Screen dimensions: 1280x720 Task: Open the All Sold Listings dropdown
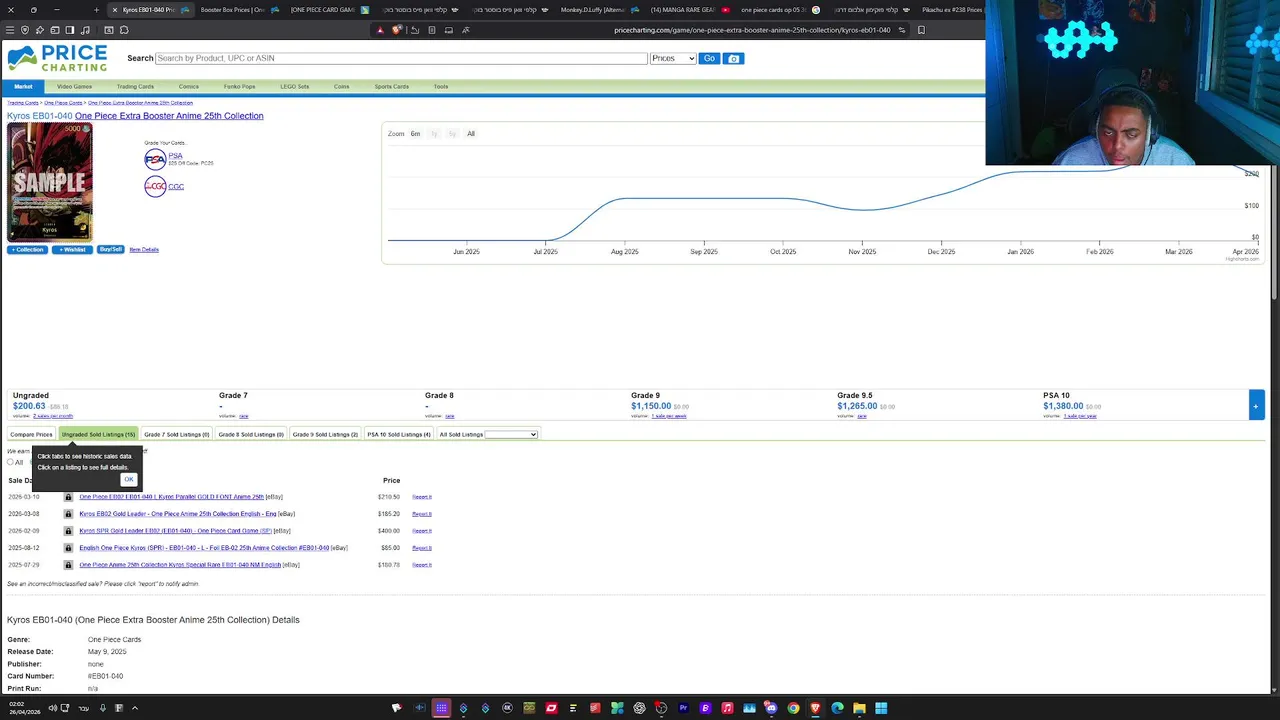tap(511, 434)
